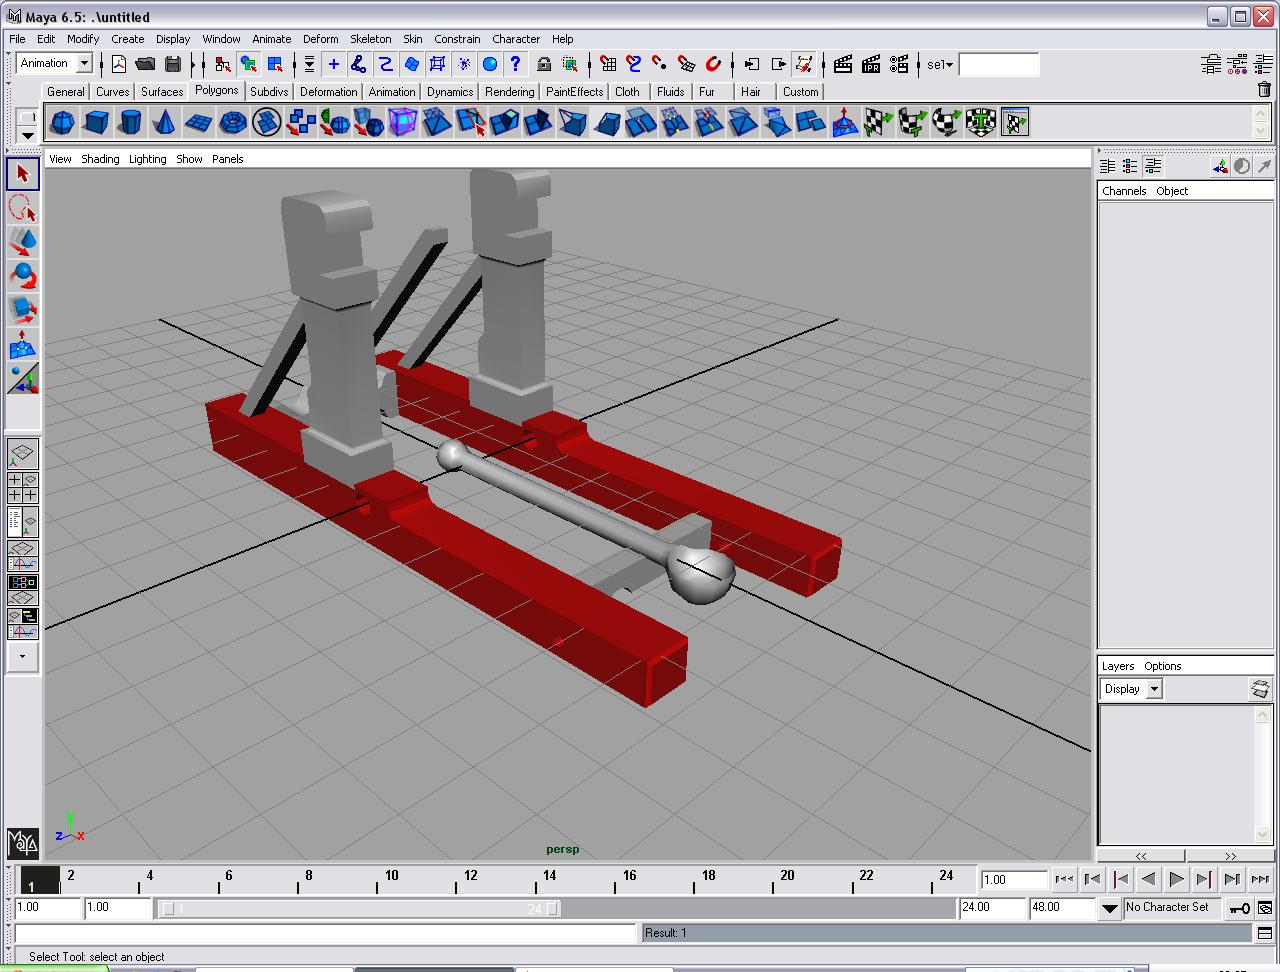Choose the Rotate tool

23,276
